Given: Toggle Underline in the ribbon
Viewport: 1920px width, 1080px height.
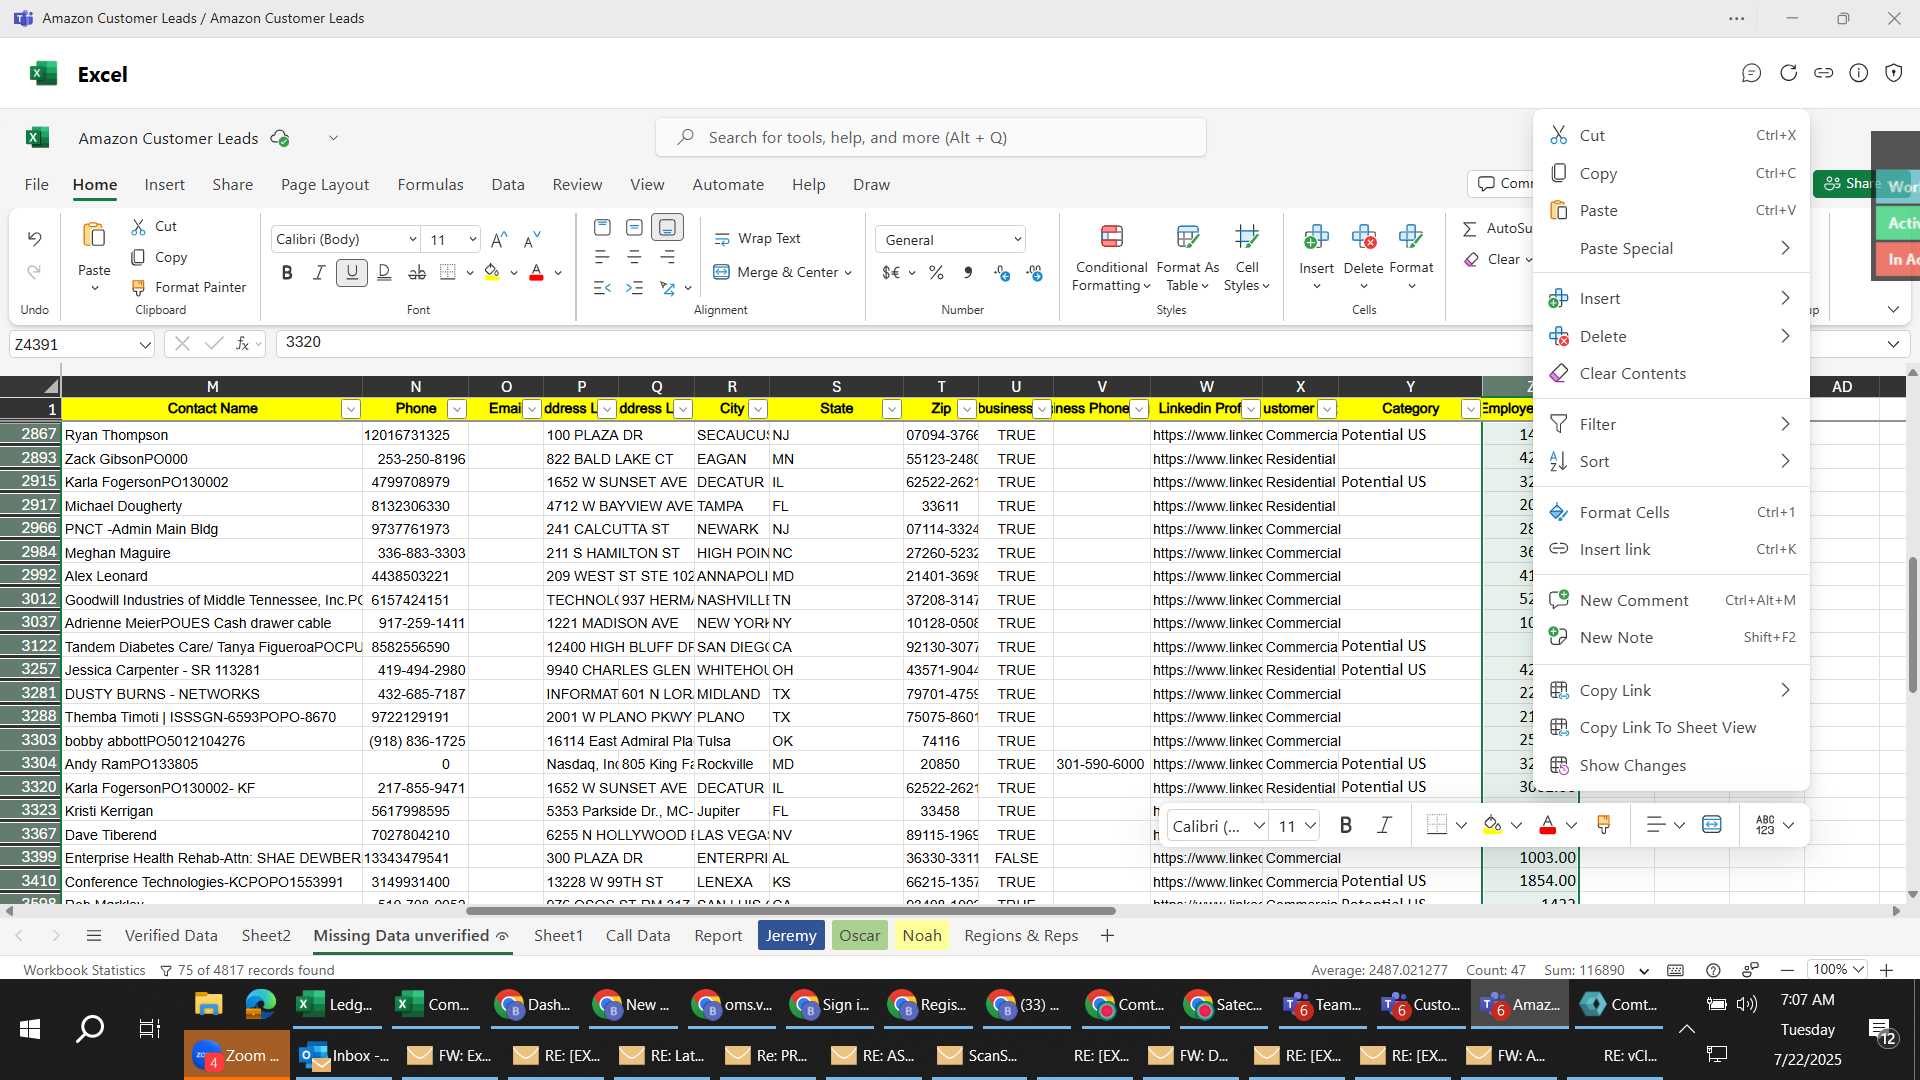Looking at the screenshot, I should click(351, 272).
